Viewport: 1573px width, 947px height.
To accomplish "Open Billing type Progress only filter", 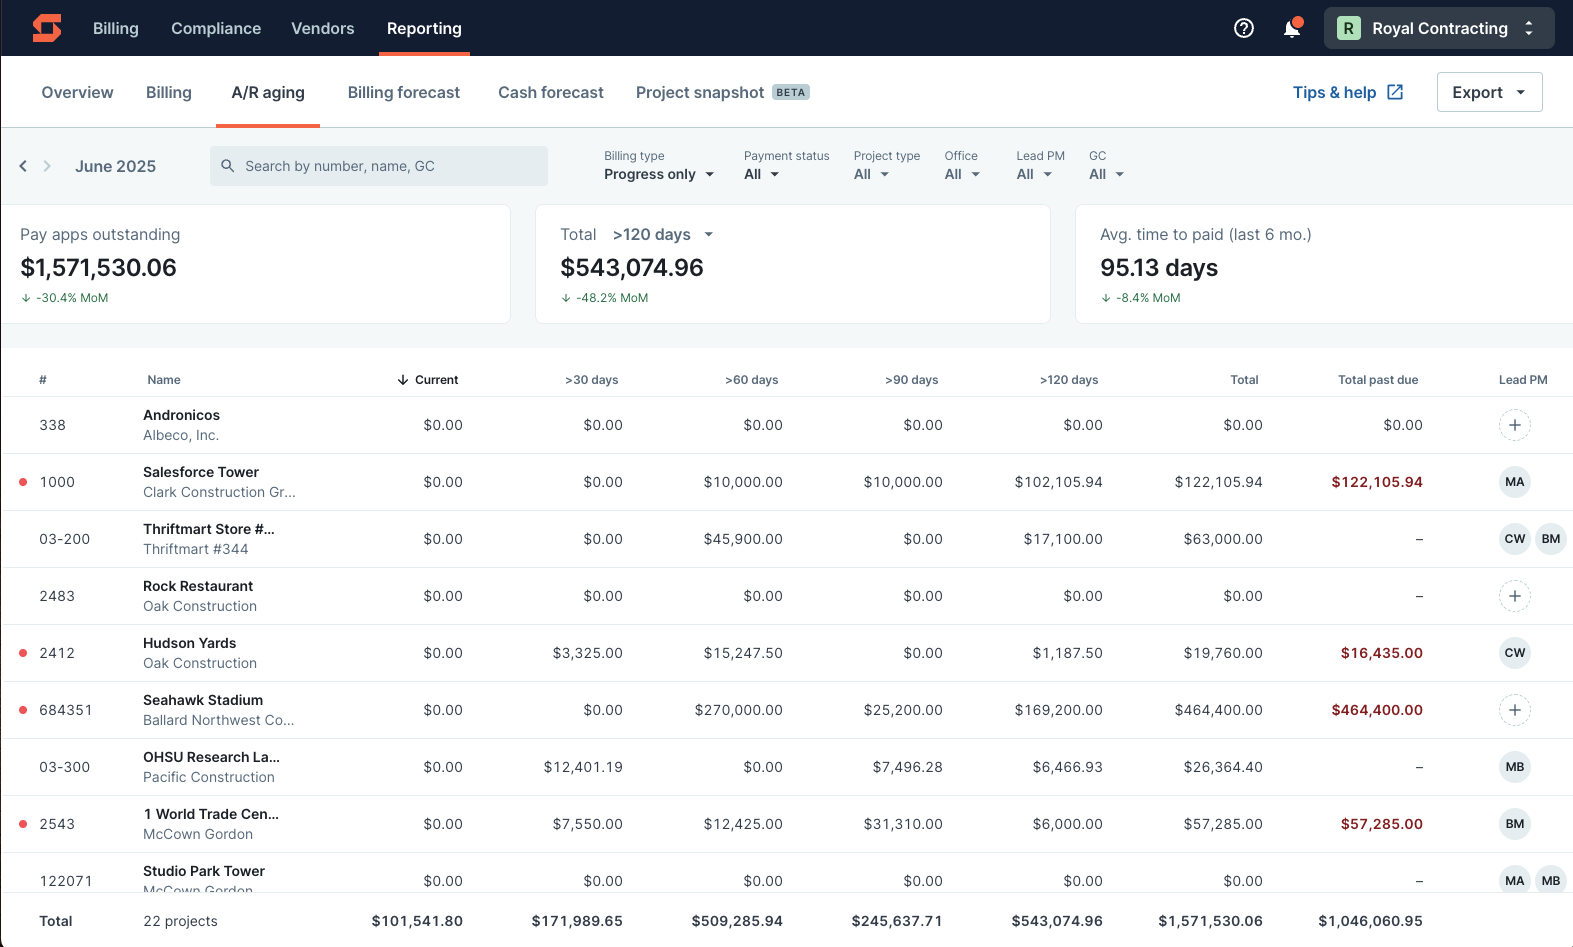I will tap(659, 174).
